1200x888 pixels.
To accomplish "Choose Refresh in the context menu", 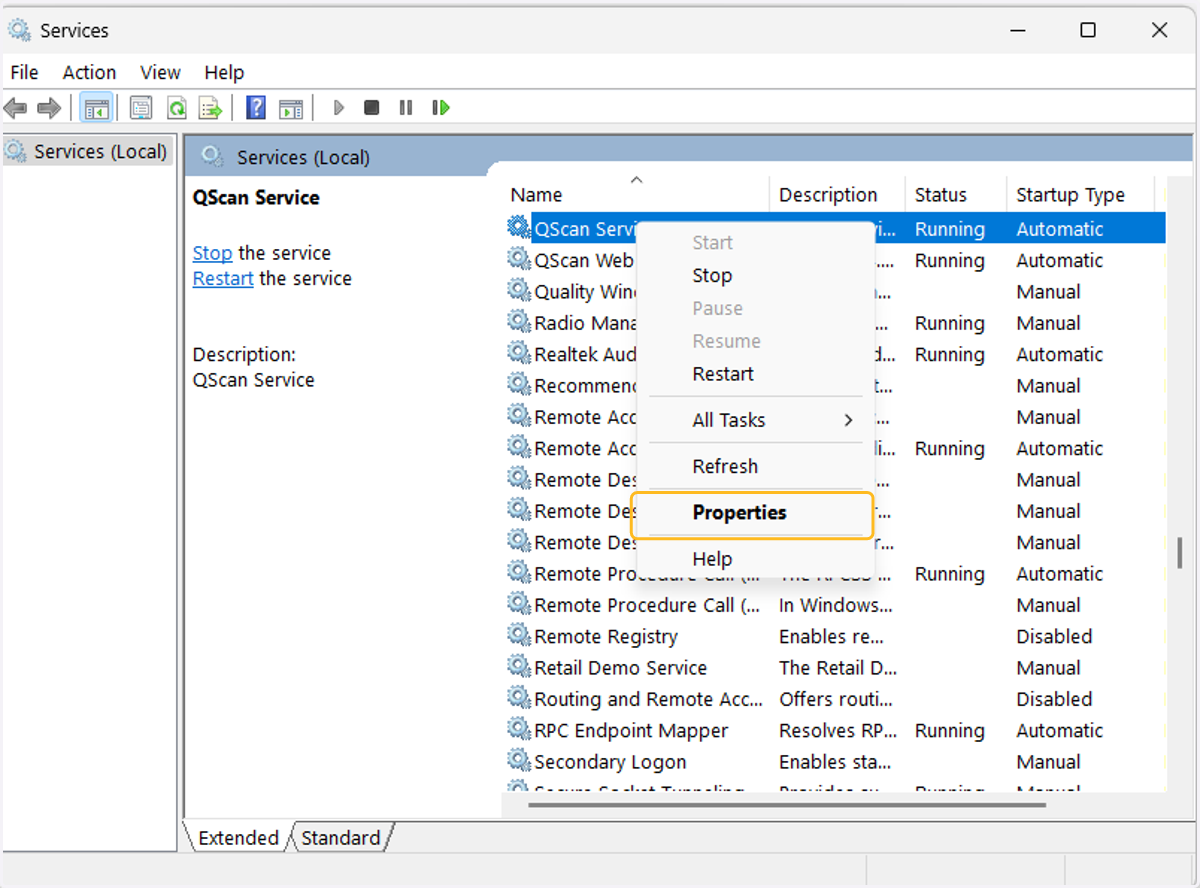I will pyautogui.click(x=756, y=466).
